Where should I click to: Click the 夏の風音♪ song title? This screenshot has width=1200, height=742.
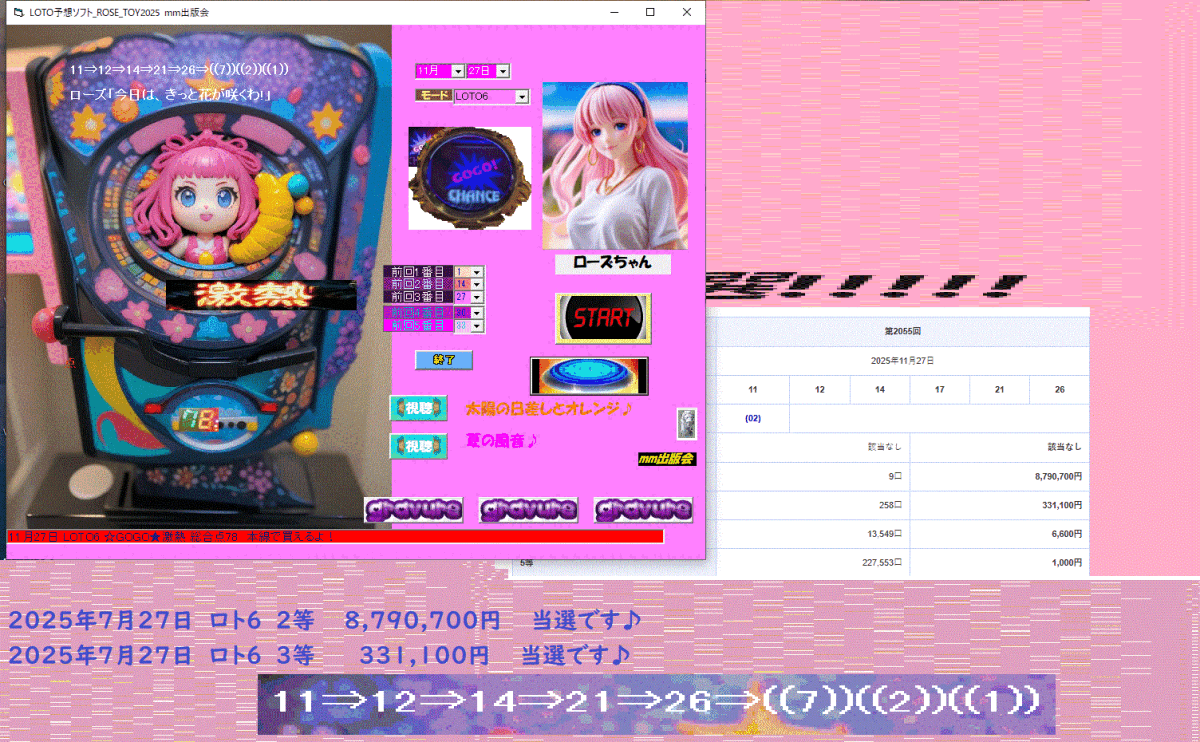[x=501, y=441]
